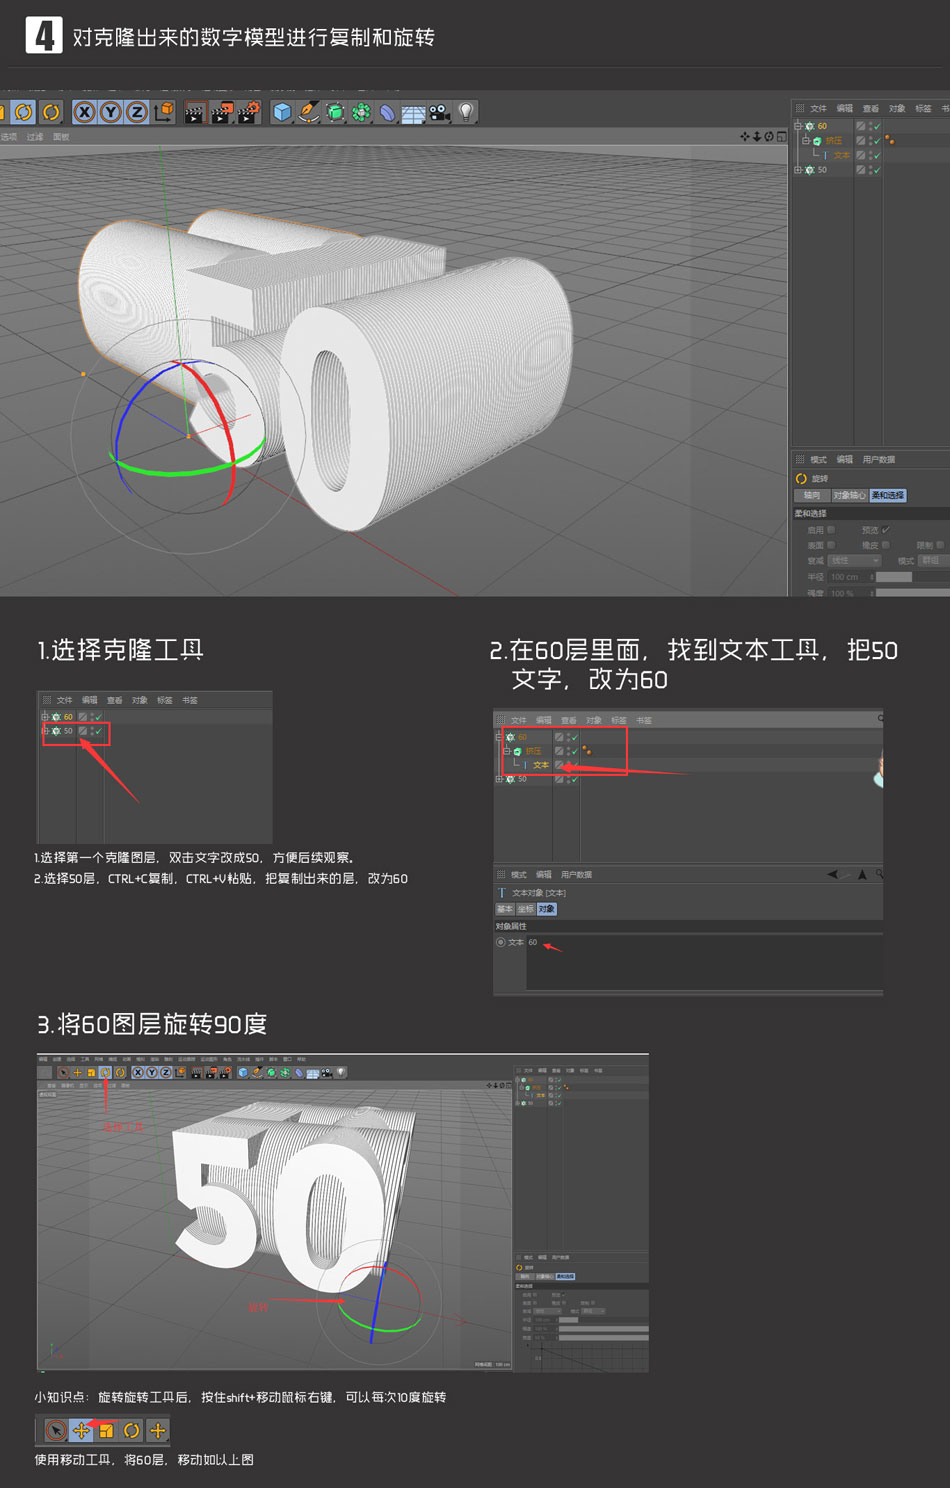This screenshot has height=1488, width=950.
Task: Adjust the 强度 strength slider bar
Action: pos(912,592)
